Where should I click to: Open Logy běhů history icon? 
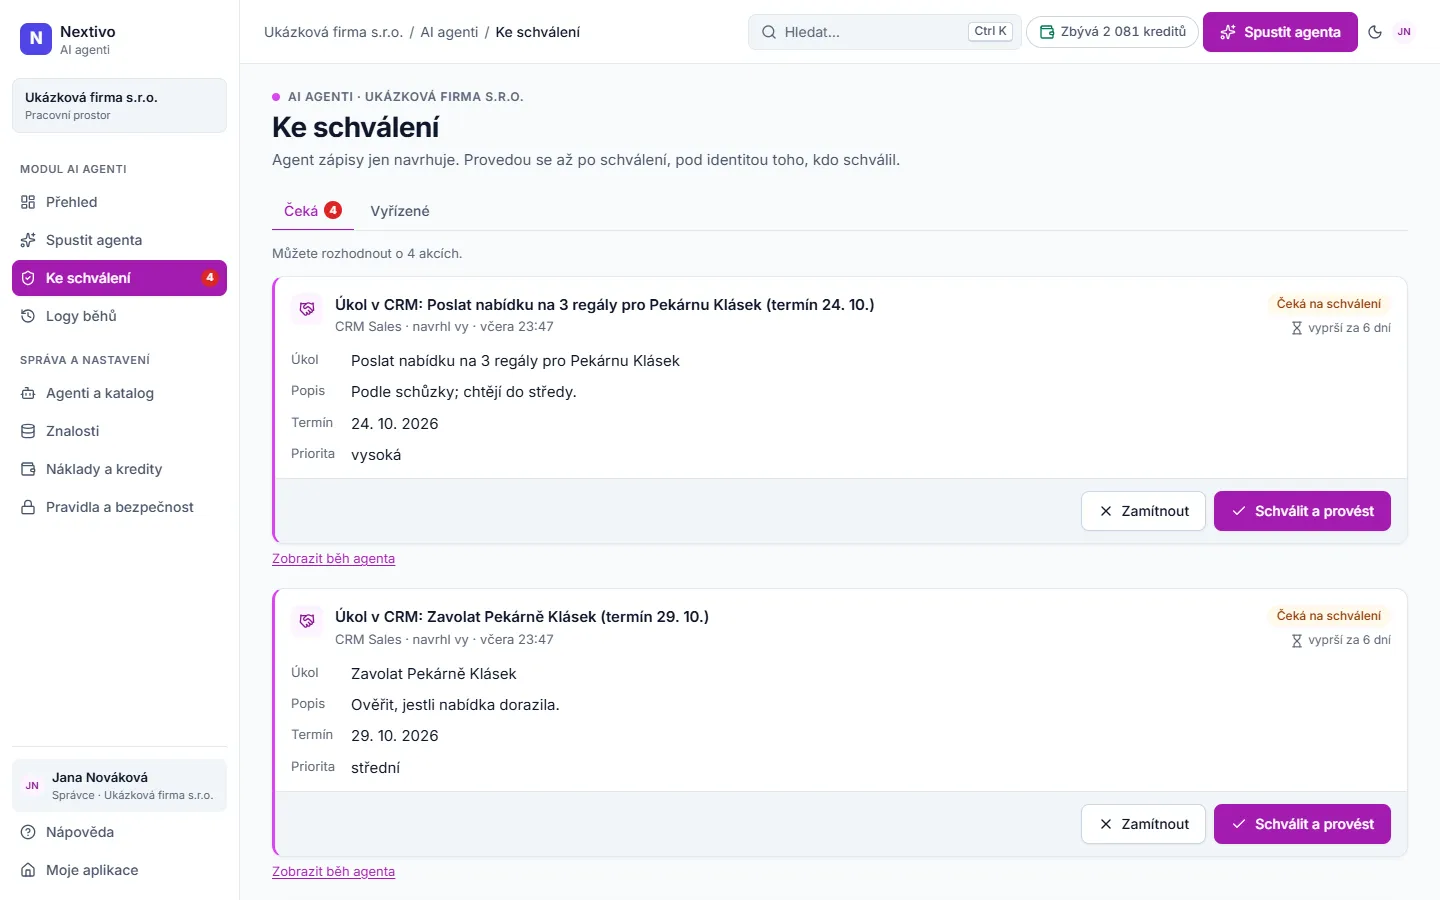pos(28,316)
